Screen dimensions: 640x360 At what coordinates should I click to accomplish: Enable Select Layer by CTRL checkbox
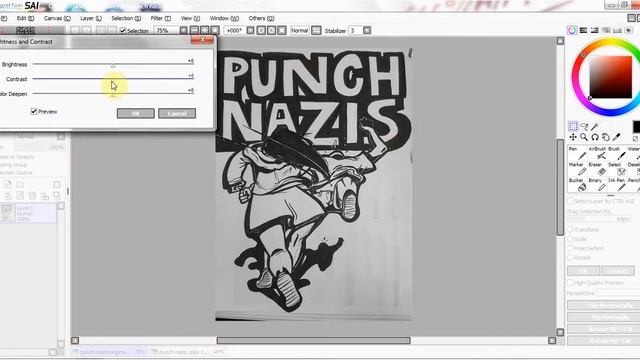pos(571,201)
